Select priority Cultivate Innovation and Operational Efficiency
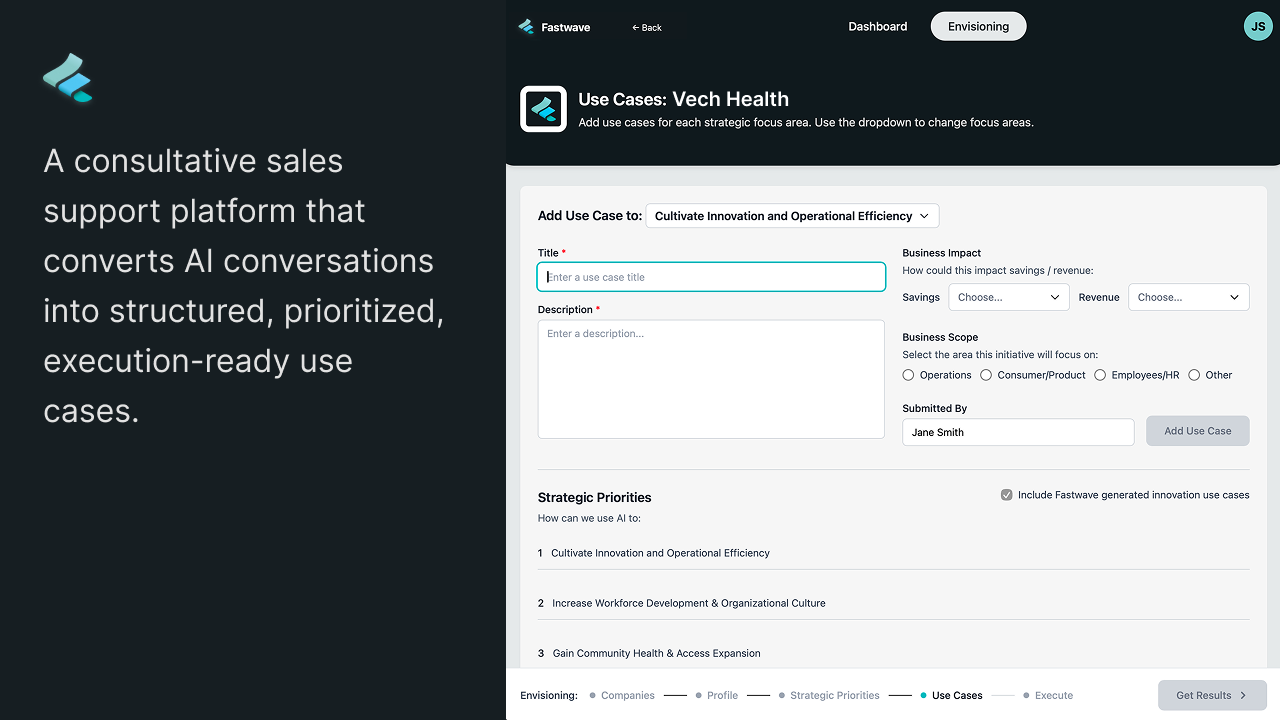Image resolution: width=1280 pixels, height=720 pixels. (x=893, y=553)
